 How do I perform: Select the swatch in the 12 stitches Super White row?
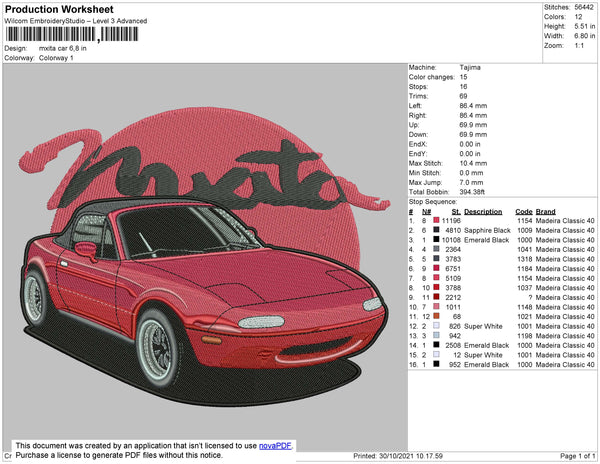[436, 355]
